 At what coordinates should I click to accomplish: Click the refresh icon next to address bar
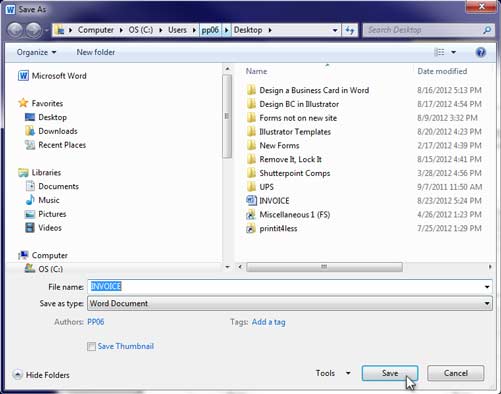[x=349, y=30]
